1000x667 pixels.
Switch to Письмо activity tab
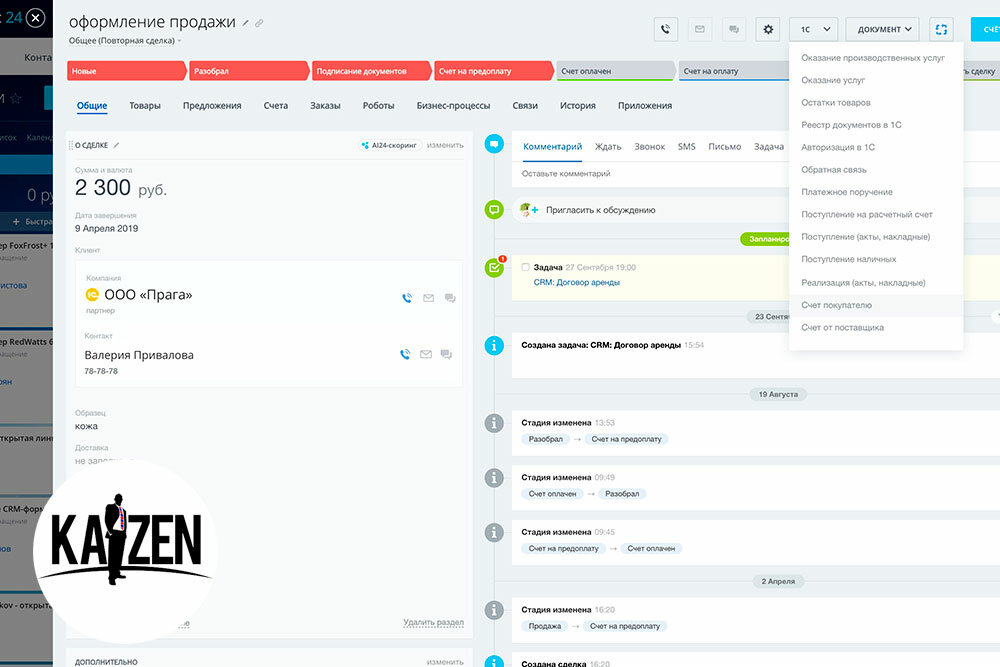(724, 147)
